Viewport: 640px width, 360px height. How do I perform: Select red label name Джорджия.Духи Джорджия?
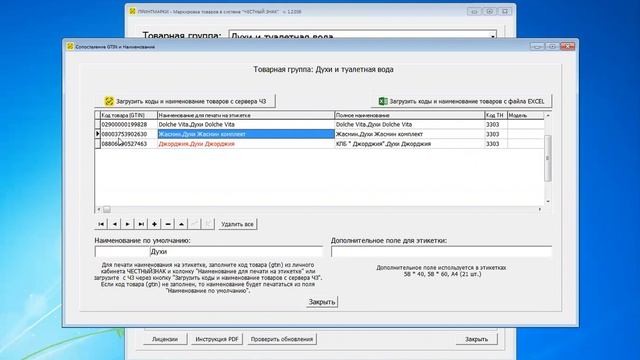click(246, 144)
